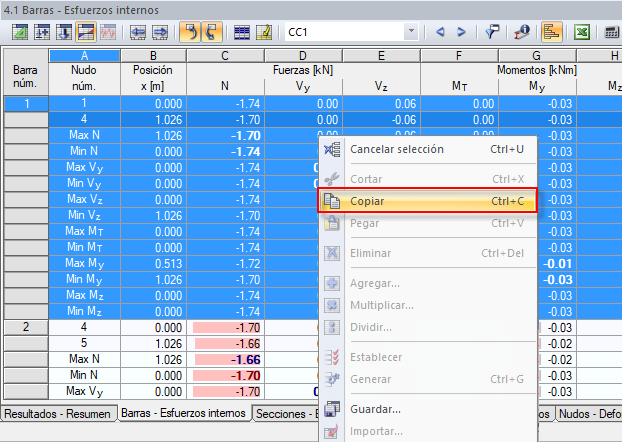
Task: Click the 'Min Vz' row label
Action: 84,215
